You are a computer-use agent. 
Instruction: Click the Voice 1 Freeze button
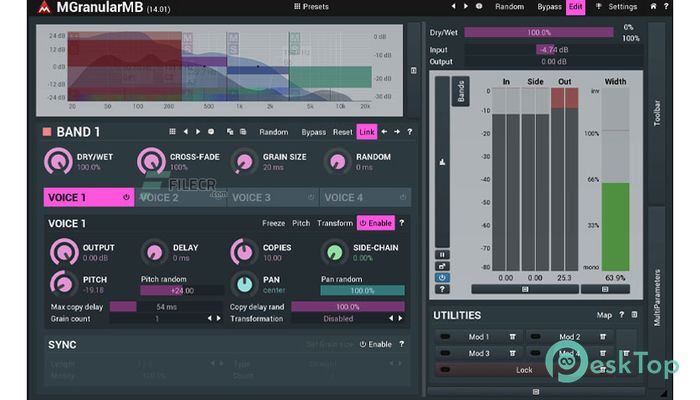(x=273, y=223)
